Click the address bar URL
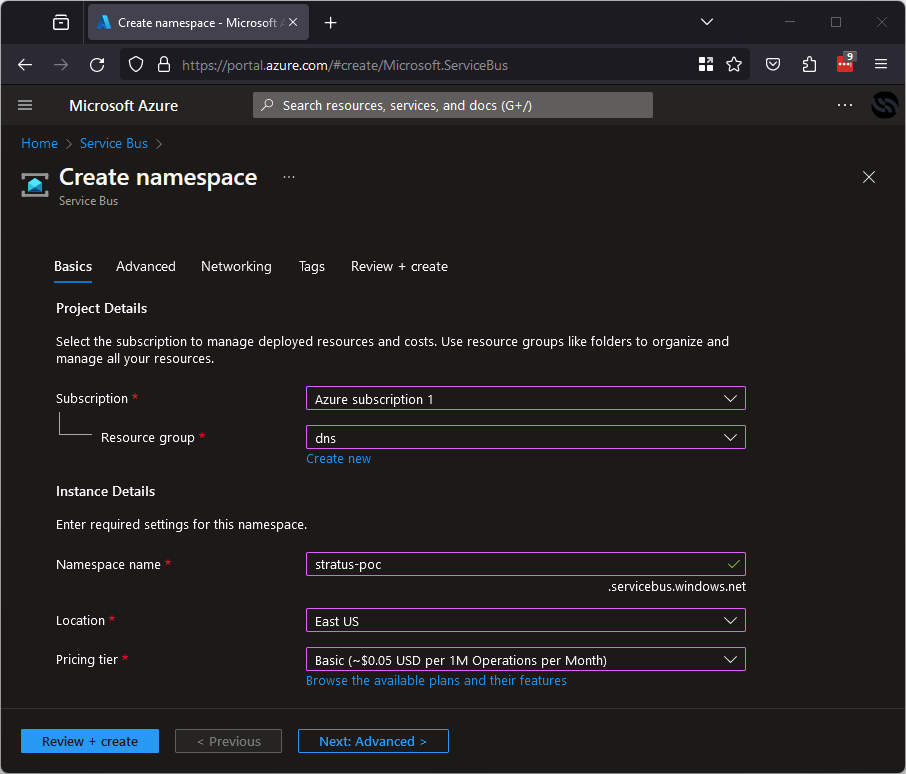The image size is (906, 774). pyautogui.click(x=345, y=65)
